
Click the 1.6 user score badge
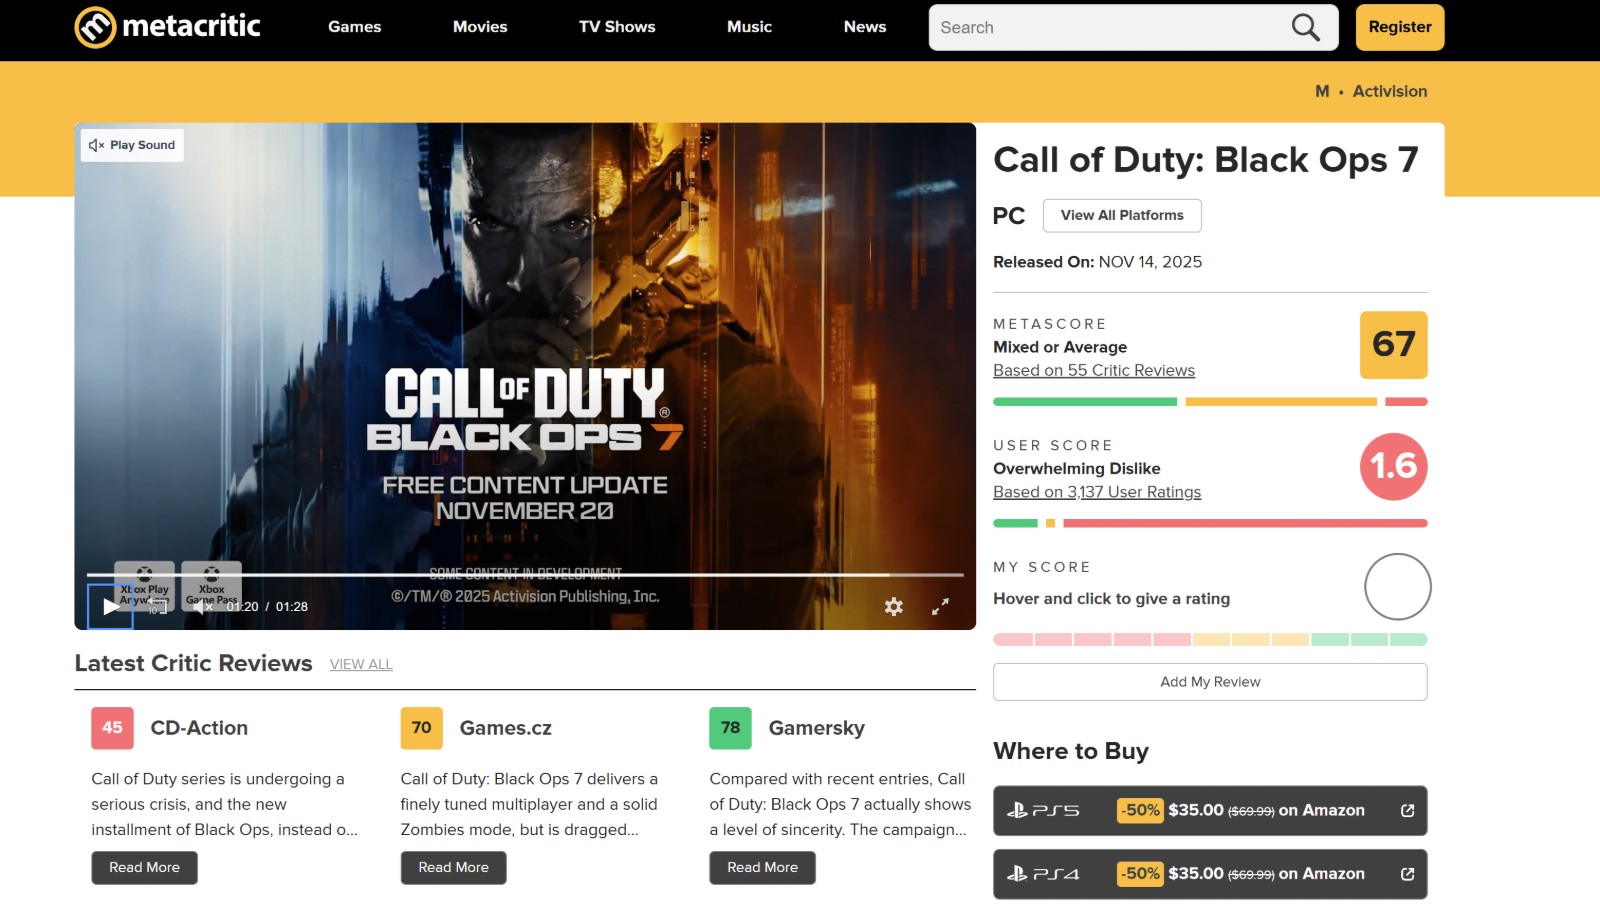point(1393,466)
